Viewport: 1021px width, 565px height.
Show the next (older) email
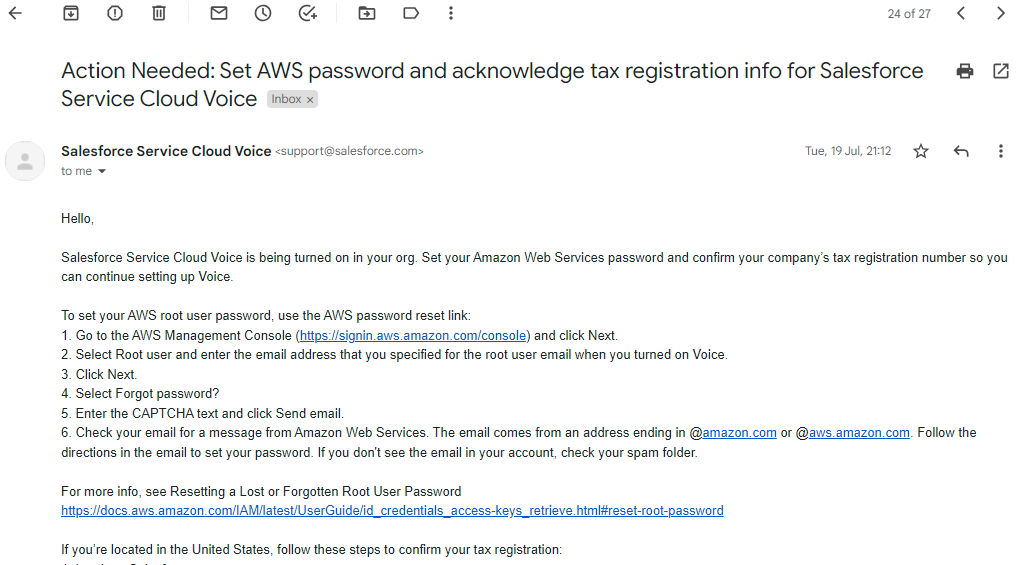tap(1001, 13)
